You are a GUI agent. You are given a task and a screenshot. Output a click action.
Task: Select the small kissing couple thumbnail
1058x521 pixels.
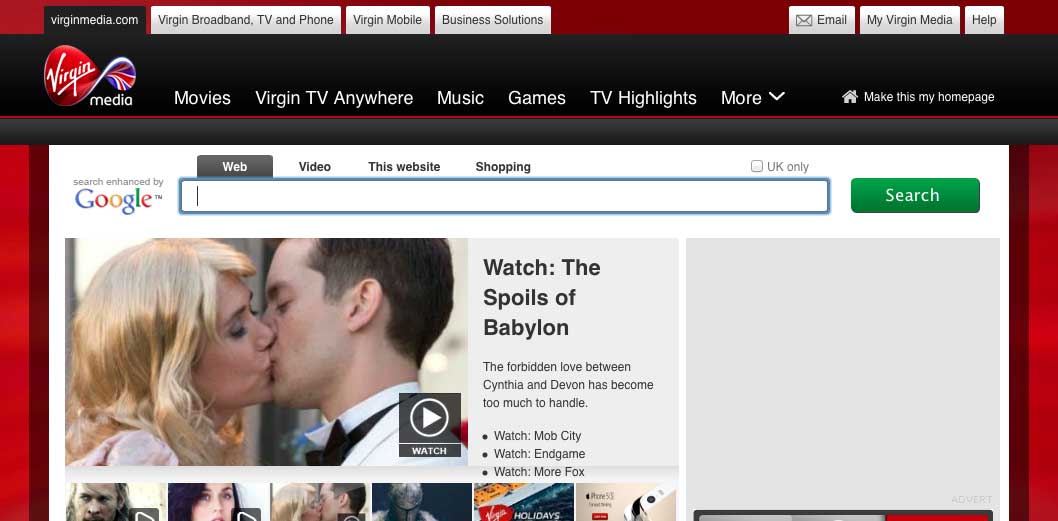click(x=320, y=502)
